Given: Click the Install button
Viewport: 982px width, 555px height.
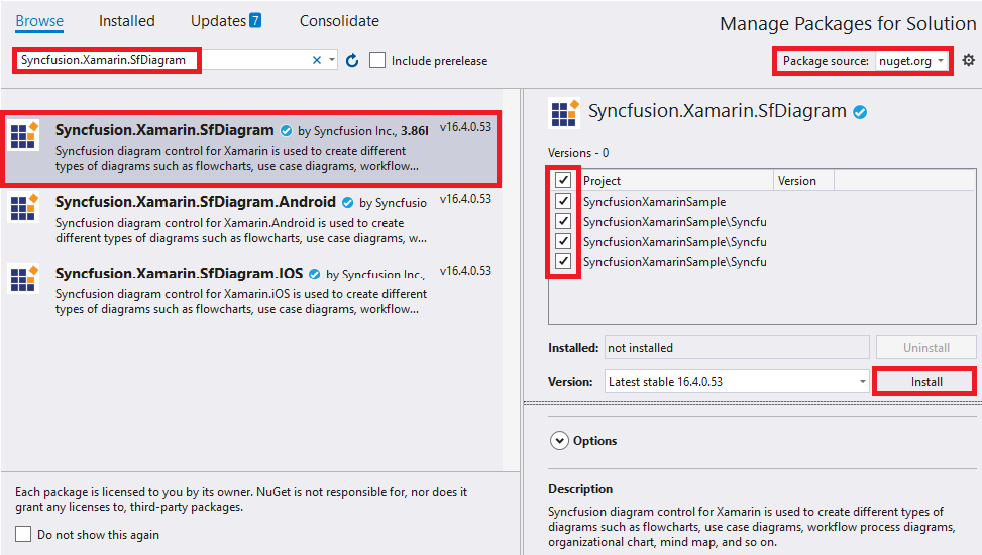Looking at the screenshot, I should 925,381.
